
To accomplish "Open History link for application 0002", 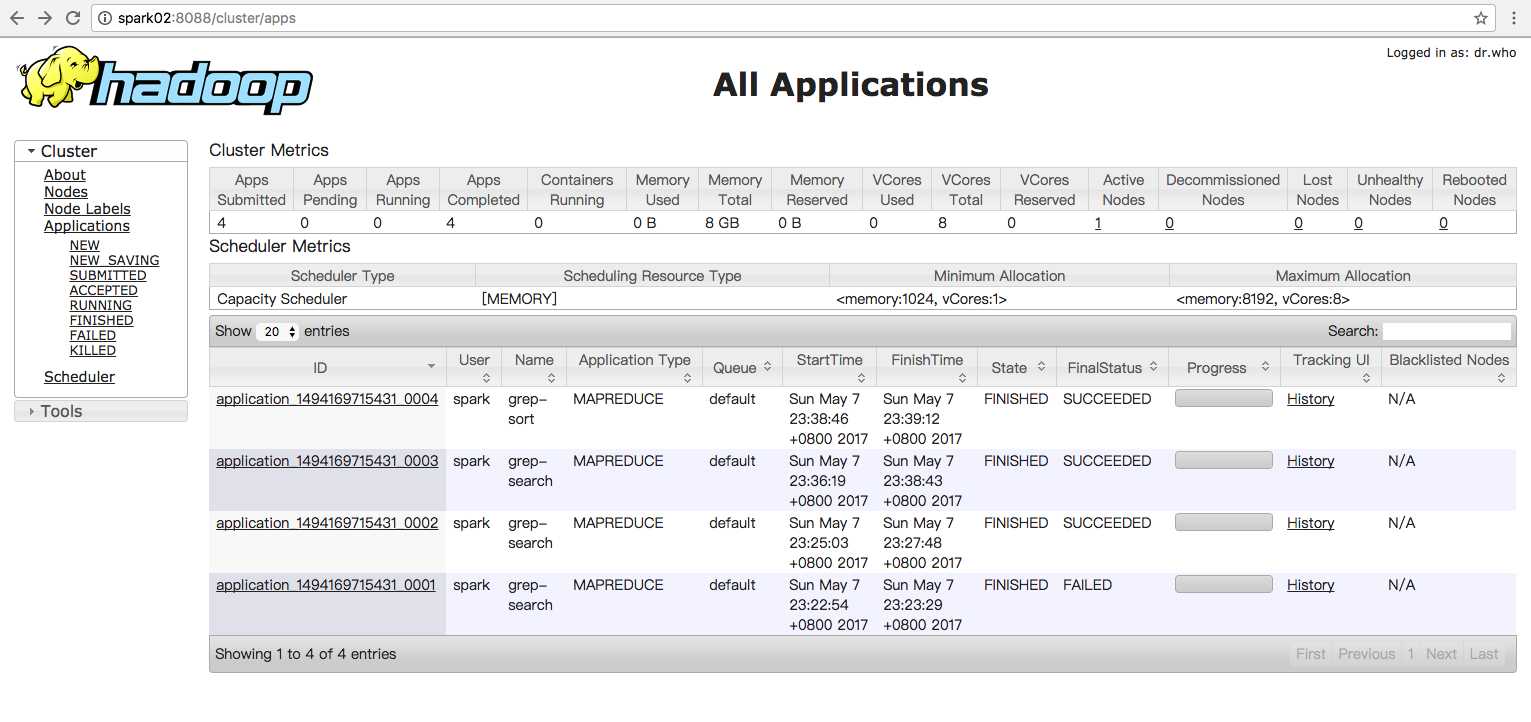I will click(1311, 523).
